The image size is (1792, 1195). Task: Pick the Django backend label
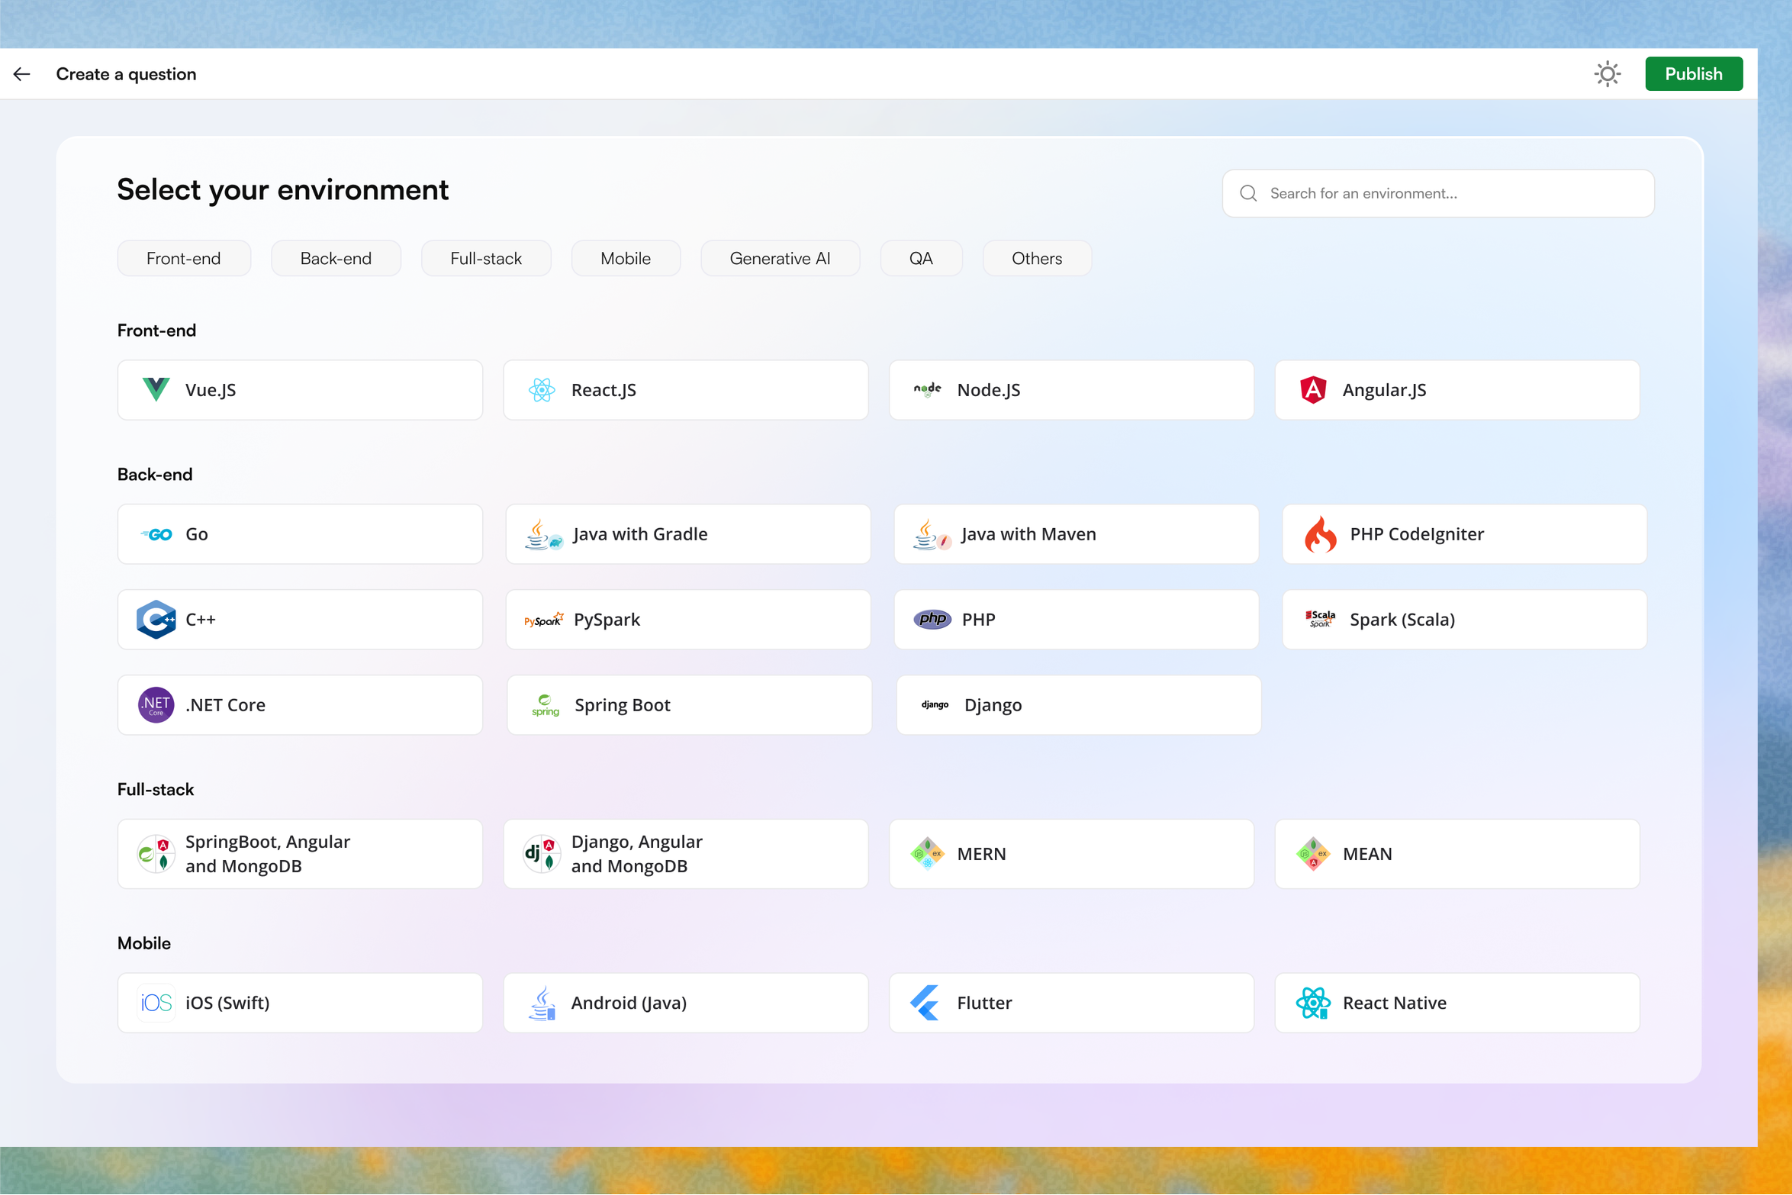pos(993,705)
